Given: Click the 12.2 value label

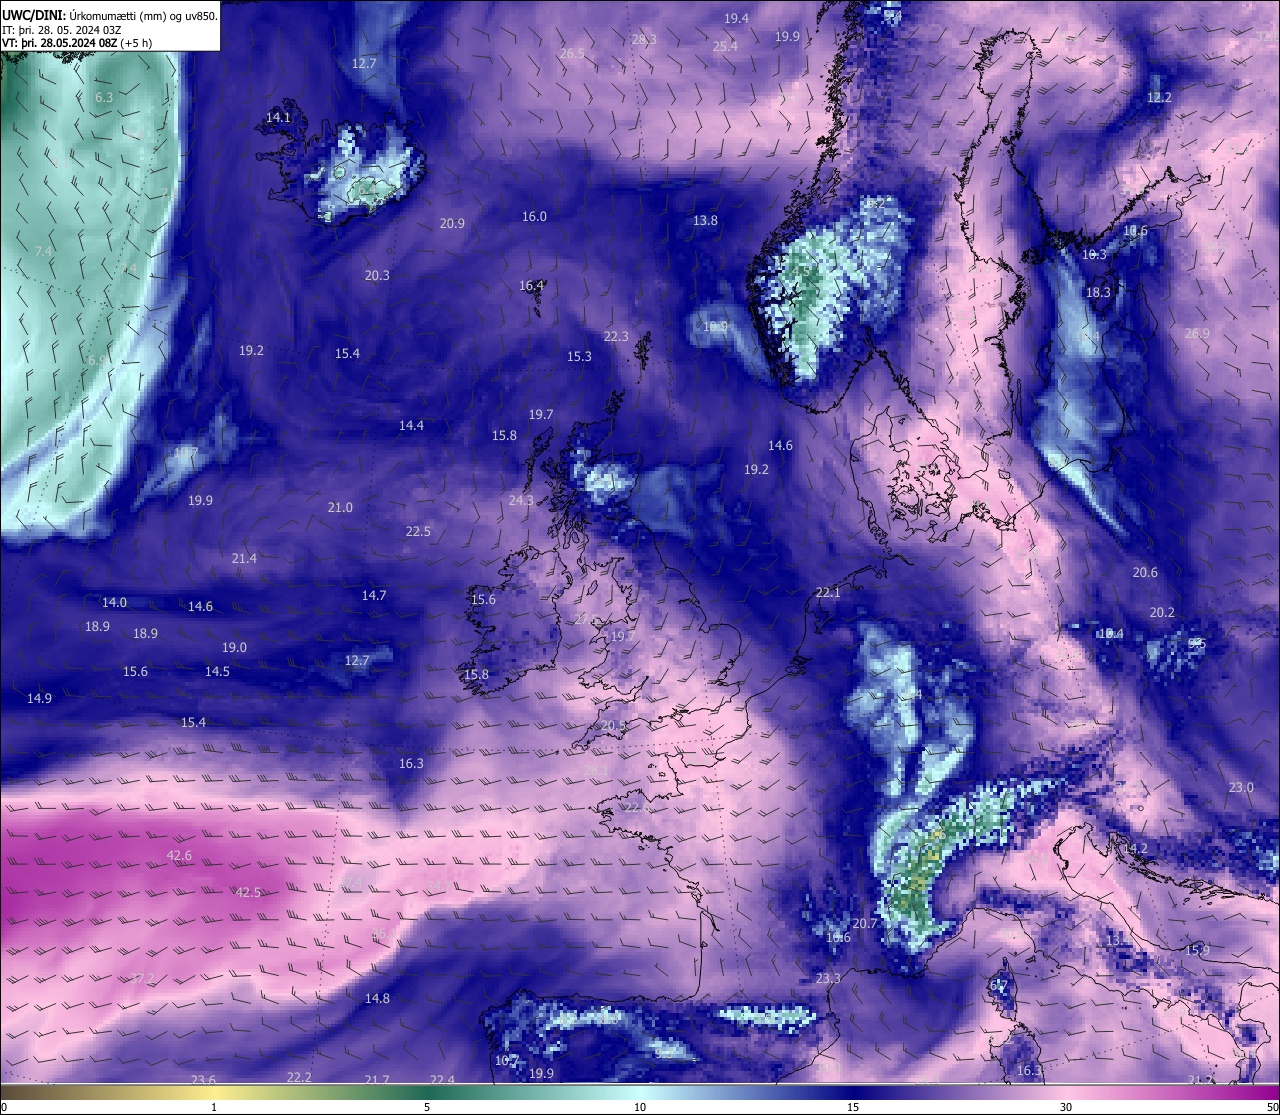Looking at the screenshot, I should (x=1159, y=97).
